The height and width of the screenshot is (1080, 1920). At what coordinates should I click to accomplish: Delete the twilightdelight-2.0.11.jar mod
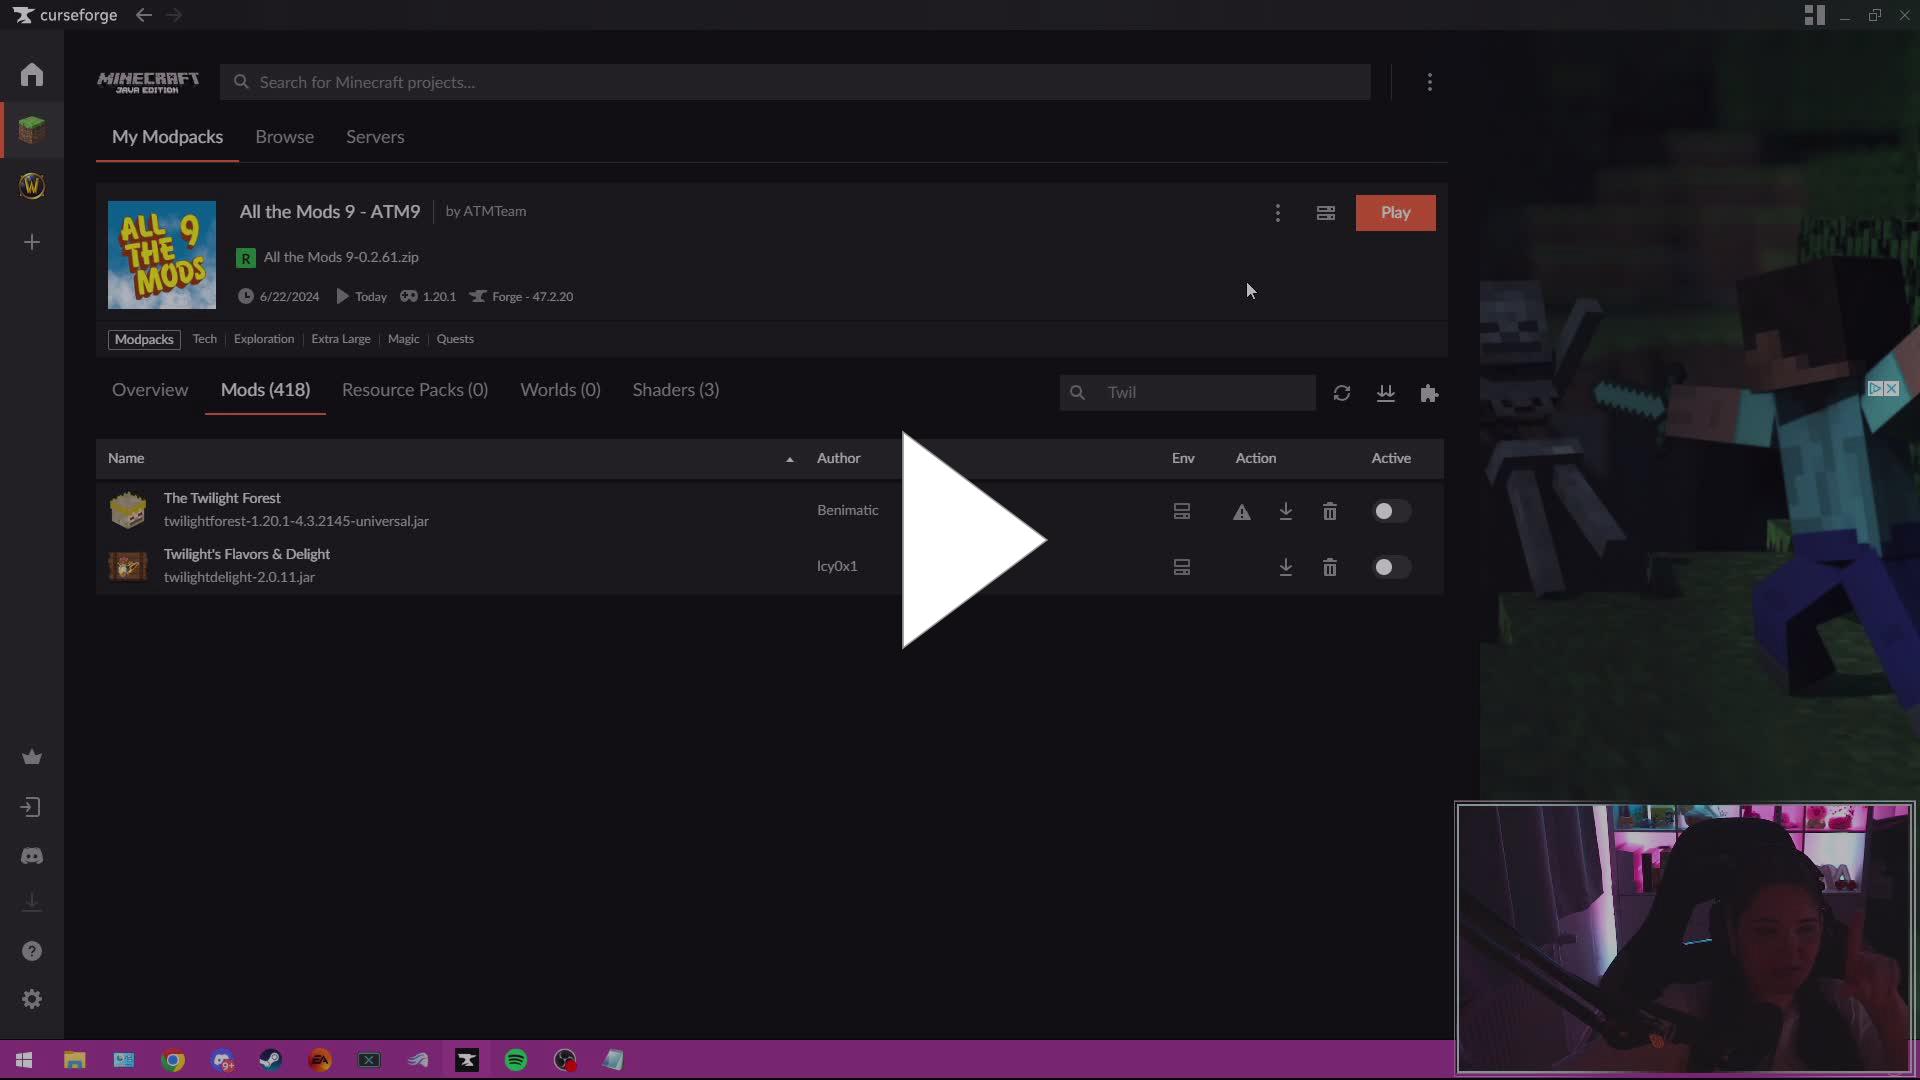pos(1329,567)
